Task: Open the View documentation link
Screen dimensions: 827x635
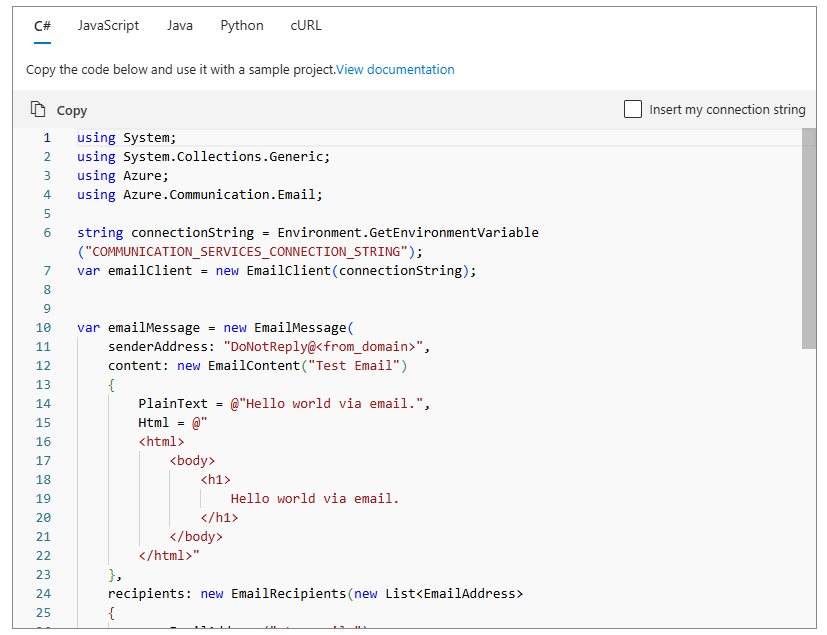Action: tap(395, 70)
